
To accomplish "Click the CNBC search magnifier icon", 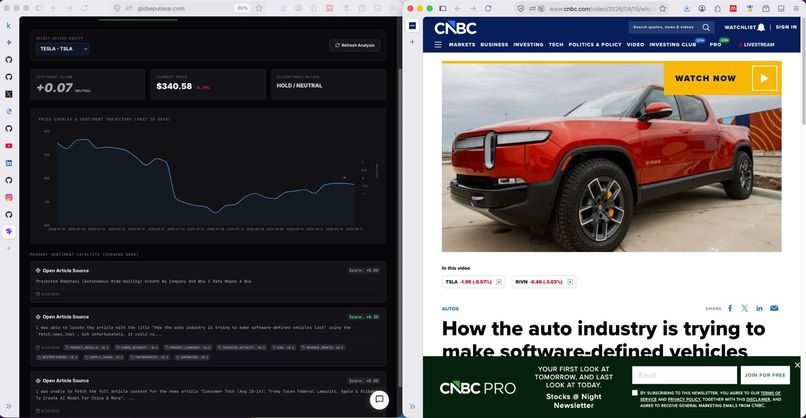I will point(706,27).
